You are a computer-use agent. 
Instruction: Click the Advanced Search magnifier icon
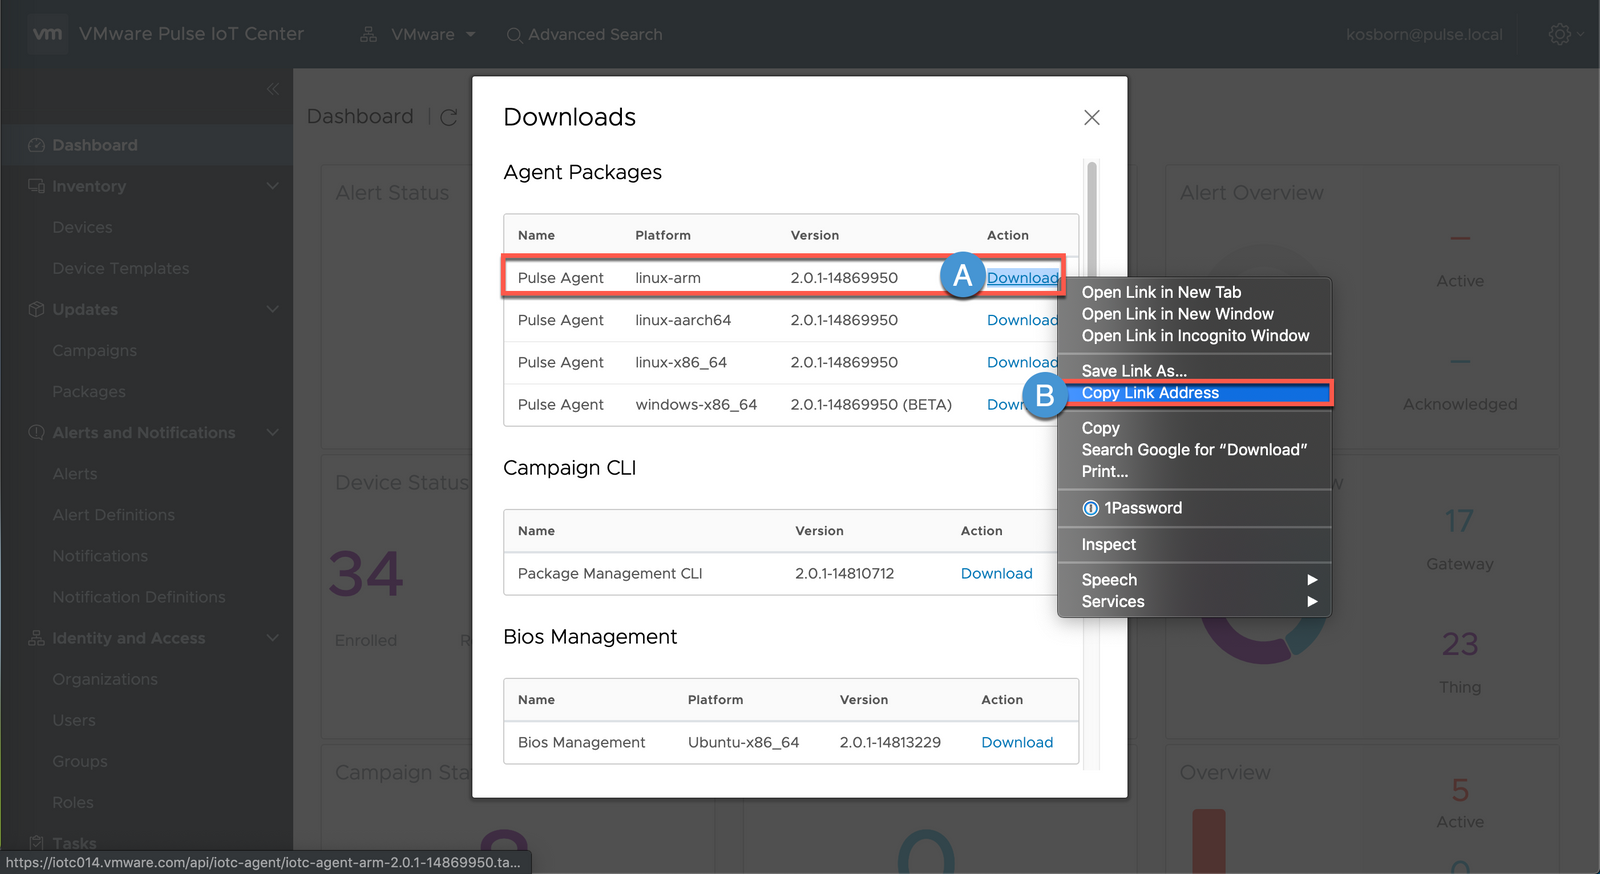click(x=514, y=35)
